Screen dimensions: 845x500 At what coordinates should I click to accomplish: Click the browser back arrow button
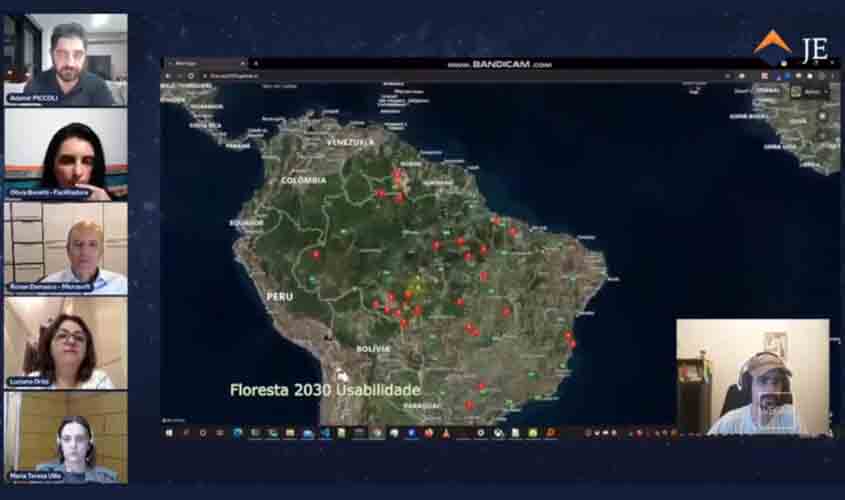point(169,75)
